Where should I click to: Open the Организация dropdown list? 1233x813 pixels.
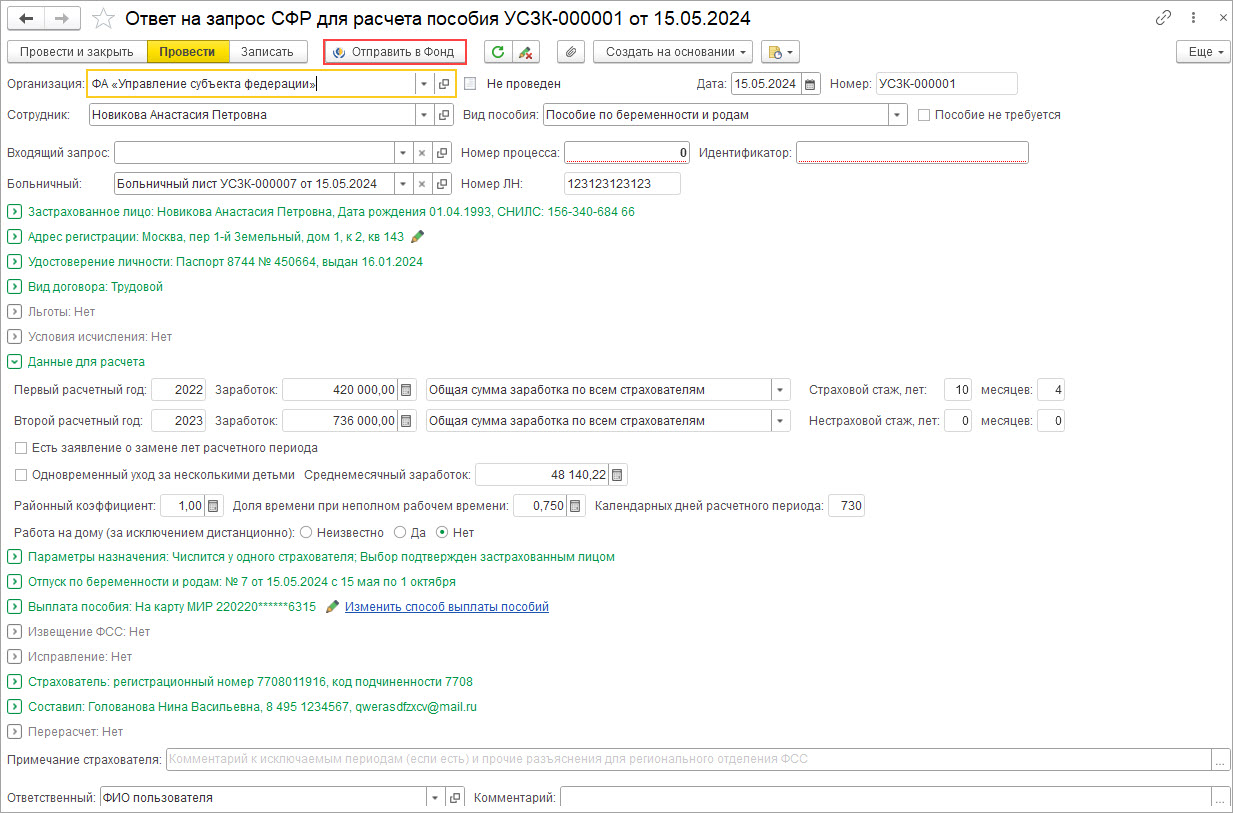(425, 84)
